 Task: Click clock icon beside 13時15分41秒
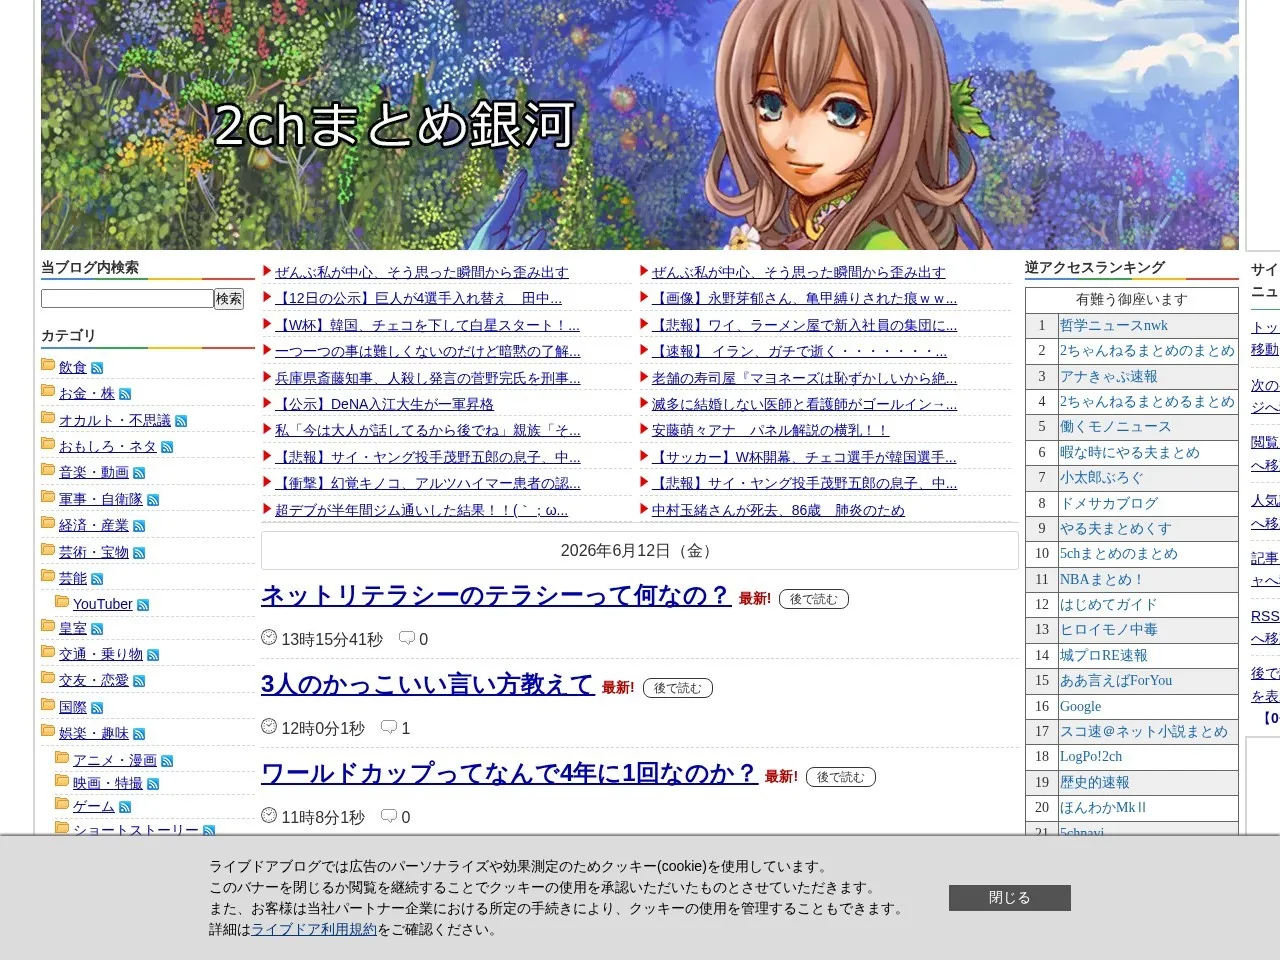269,637
